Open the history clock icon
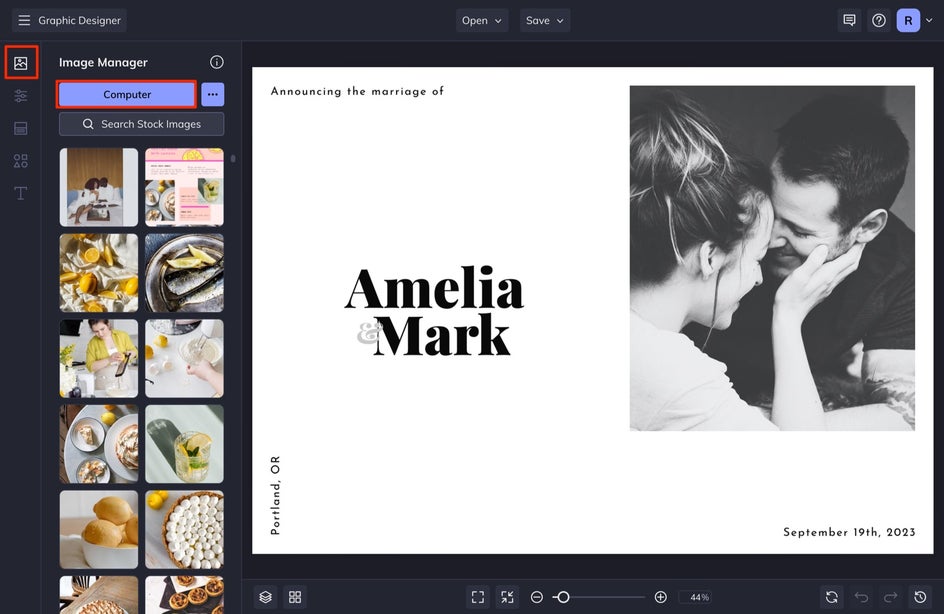 pyautogui.click(x=920, y=597)
